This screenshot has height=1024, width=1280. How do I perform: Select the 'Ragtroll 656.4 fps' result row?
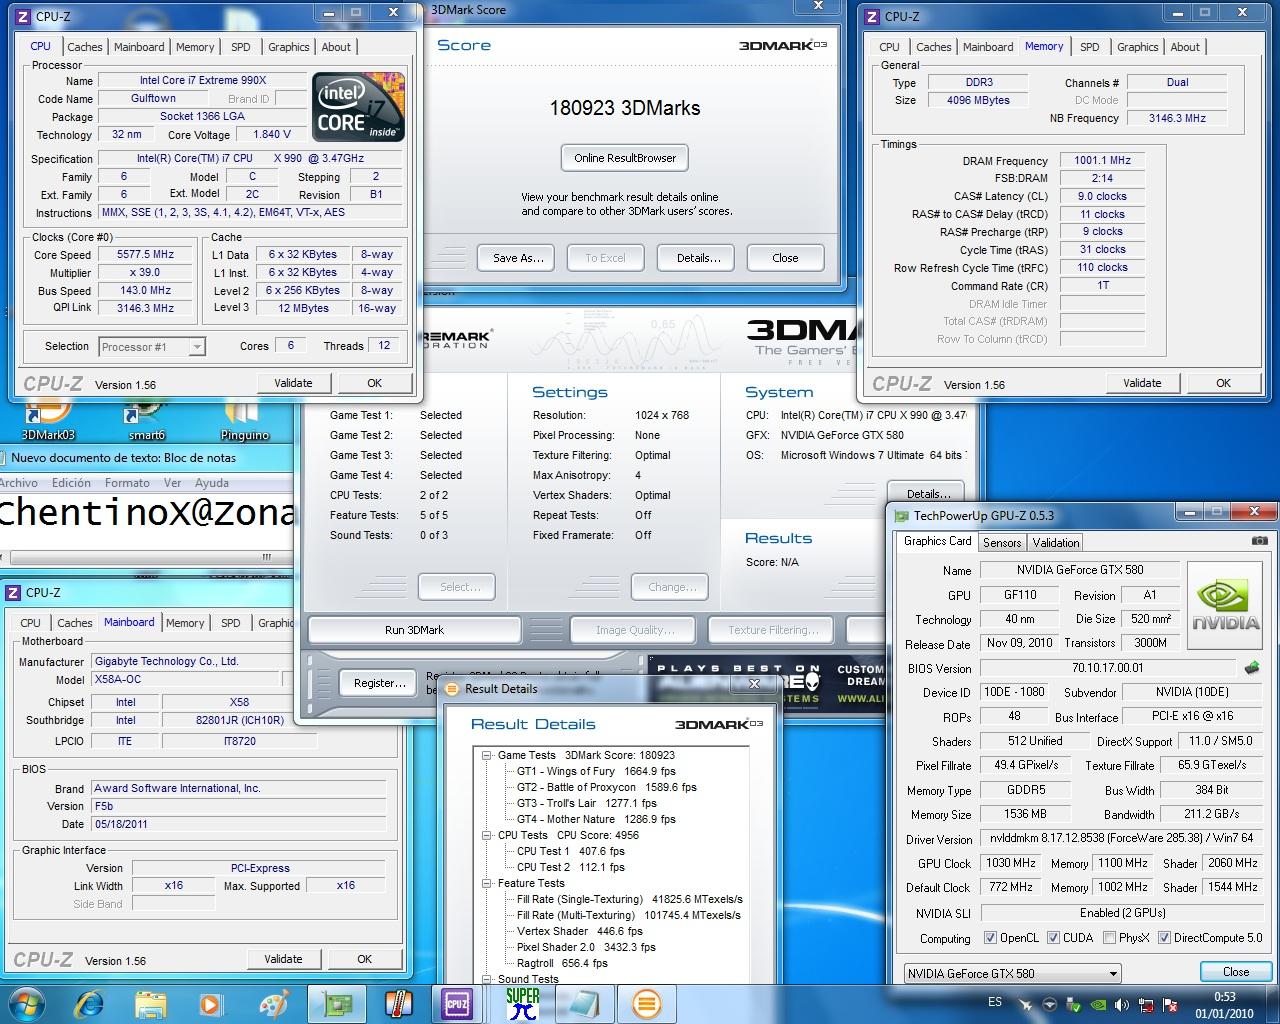coord(562,963)
